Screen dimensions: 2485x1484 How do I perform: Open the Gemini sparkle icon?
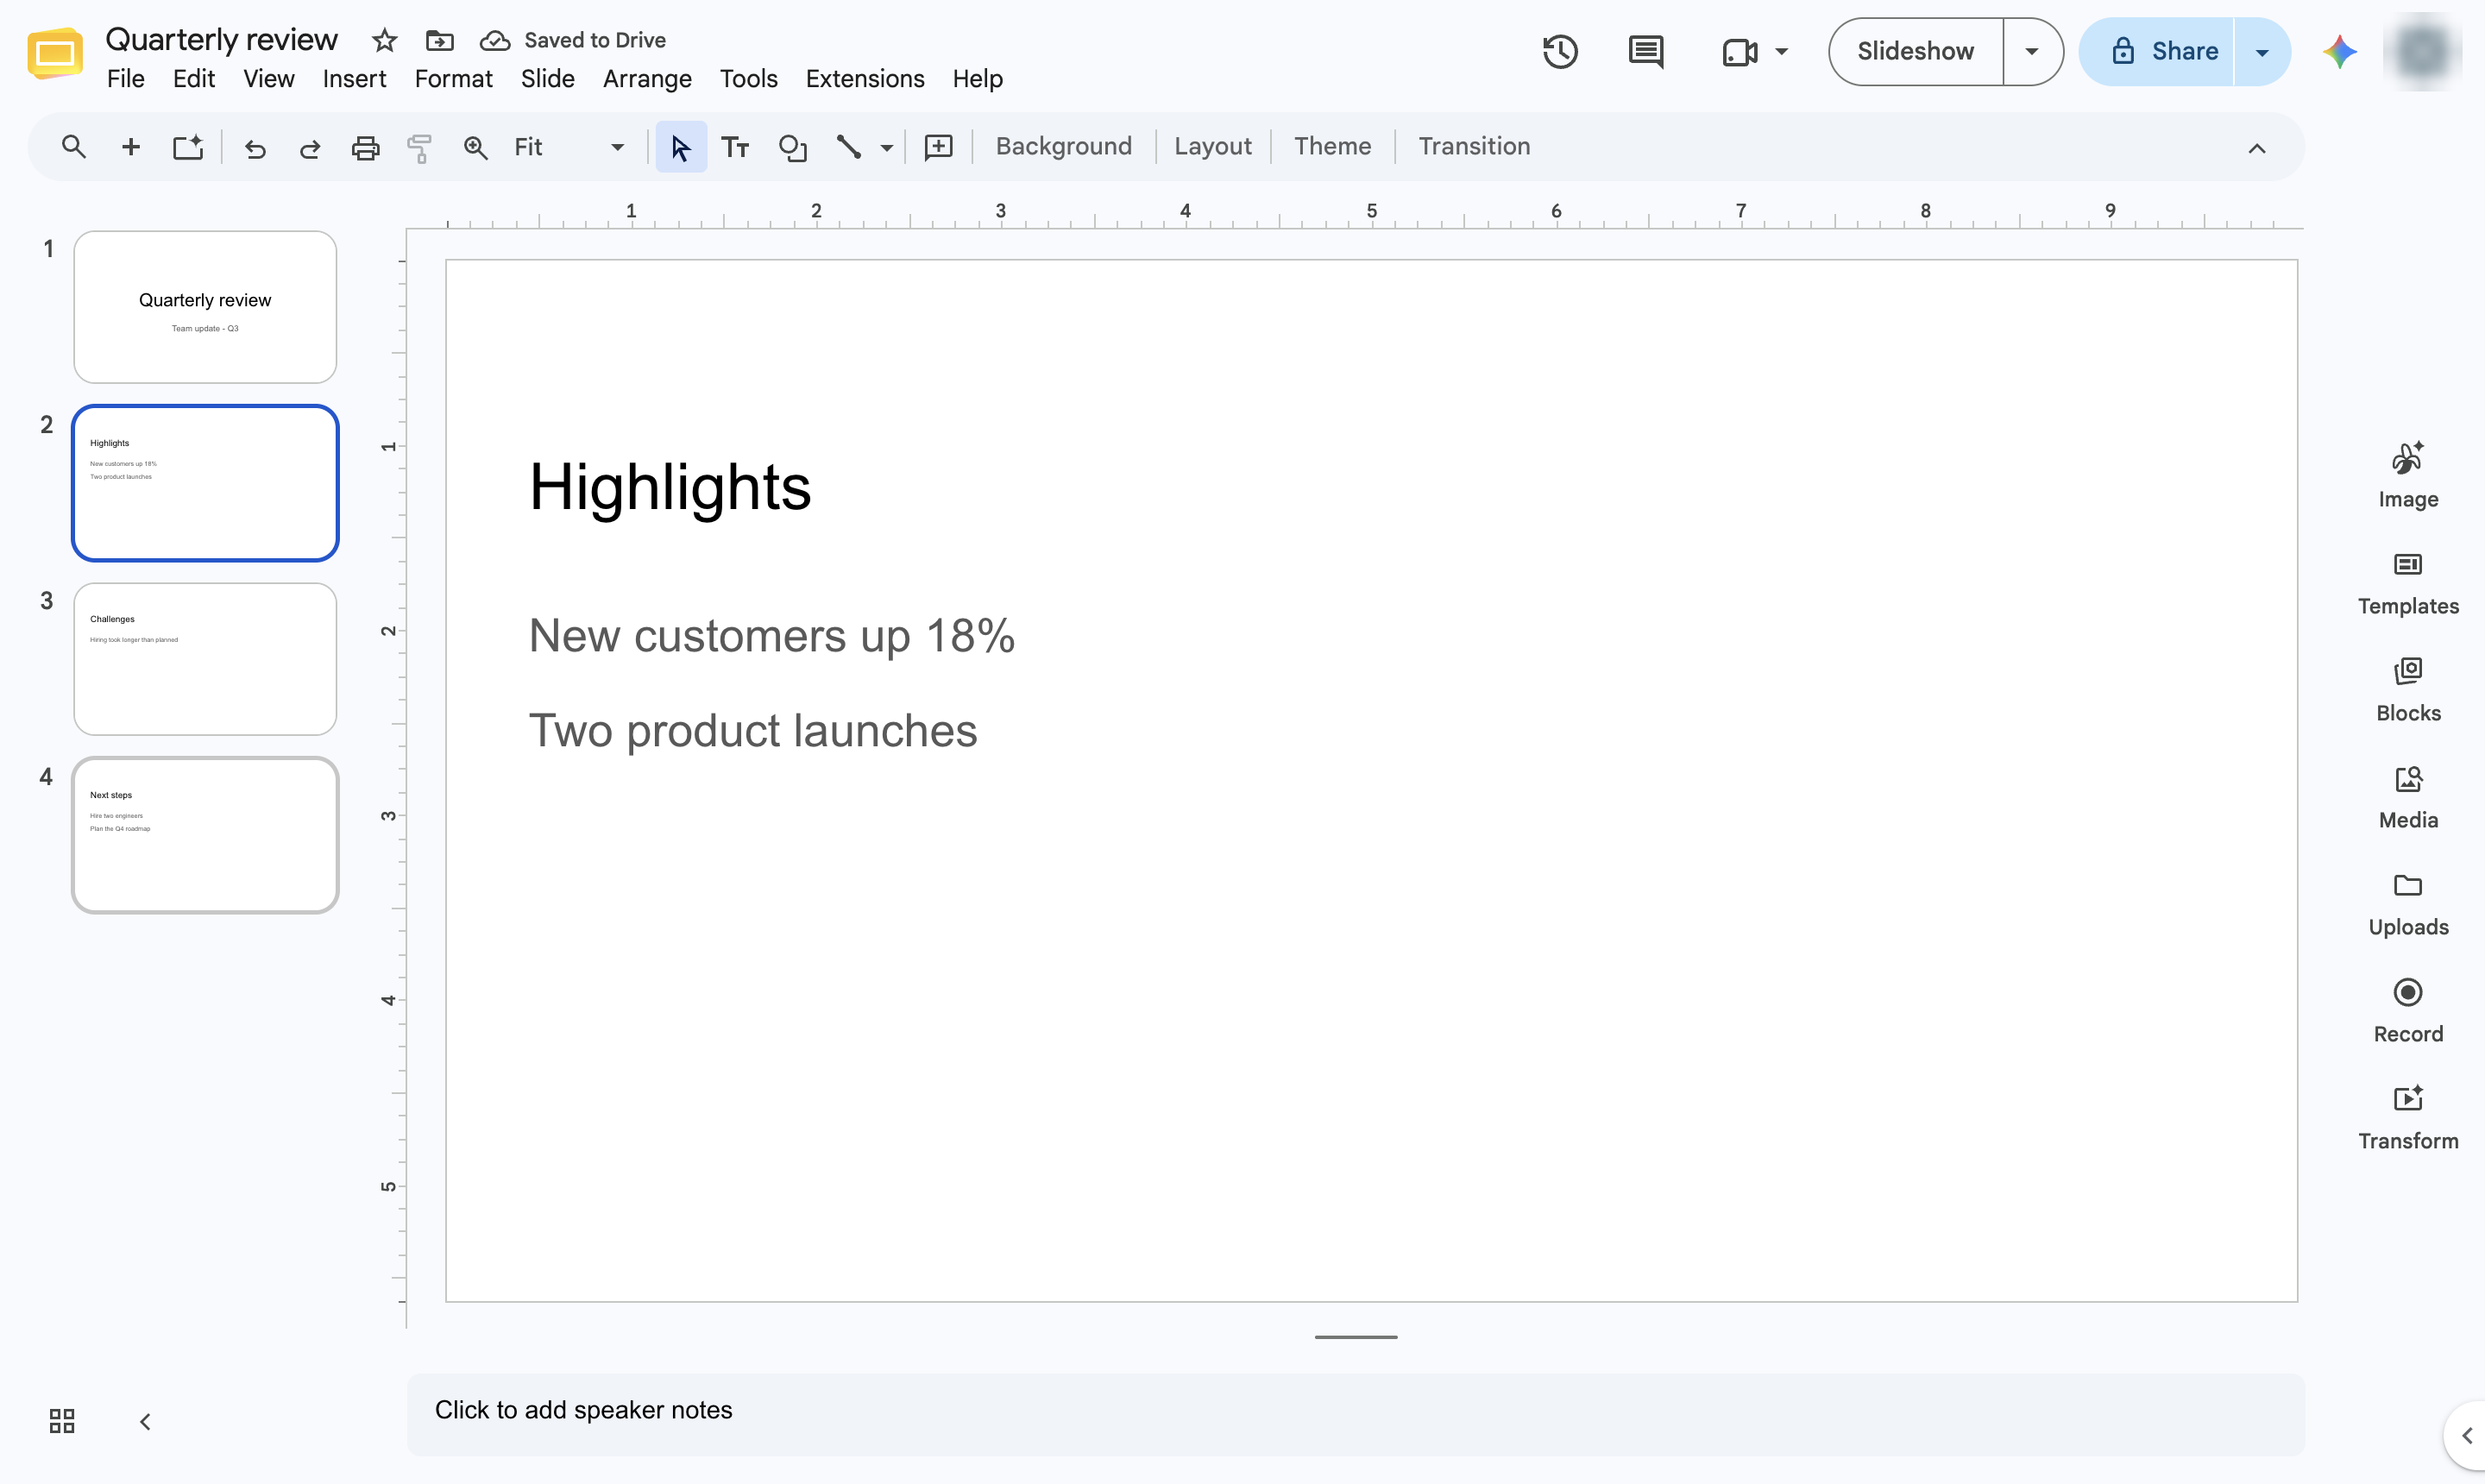(x=2339, y=52)
